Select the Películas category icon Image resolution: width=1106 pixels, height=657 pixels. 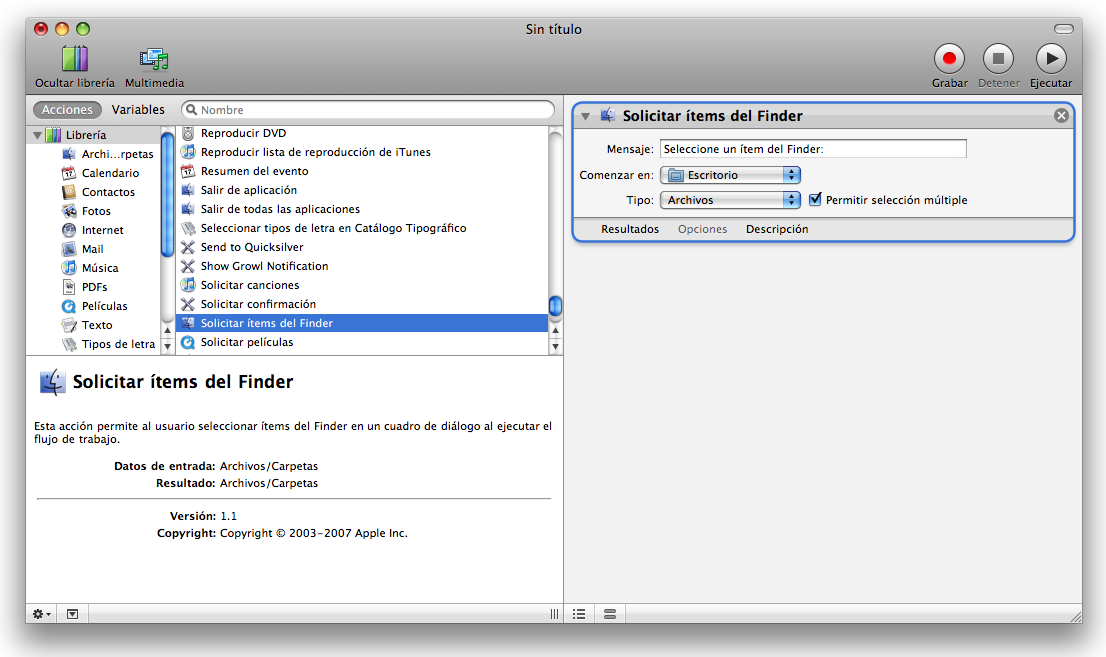pyautogui.click(x=68, y=306)
